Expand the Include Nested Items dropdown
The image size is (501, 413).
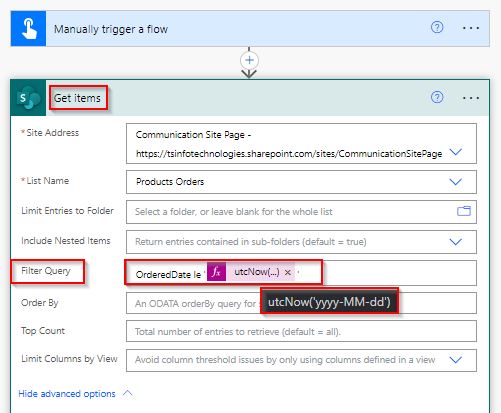coord(456,242)
